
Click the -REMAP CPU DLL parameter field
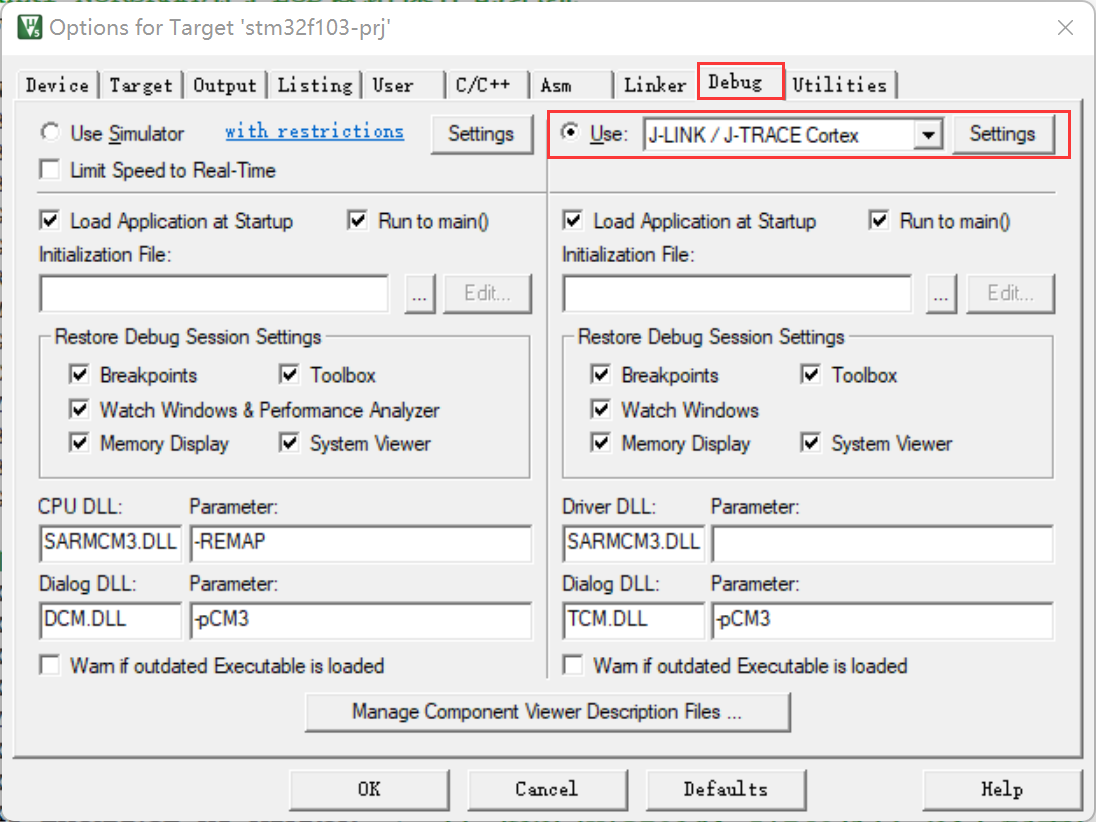coord(360,544)
